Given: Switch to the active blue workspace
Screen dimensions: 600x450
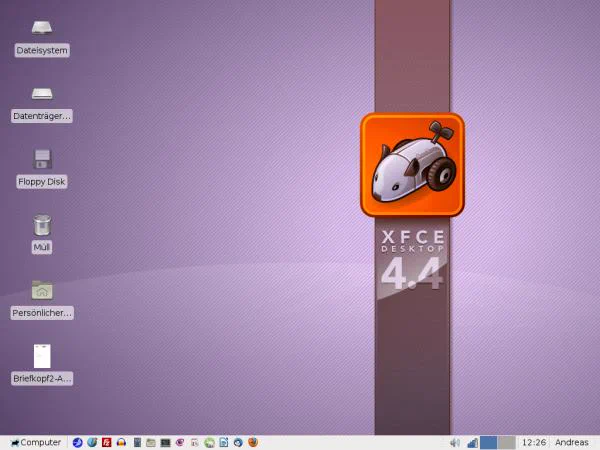Looking at the screenshot, I should tap(489, 442).
